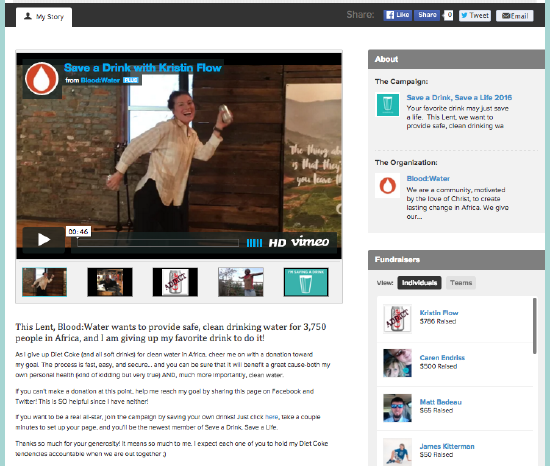Switch fundraisers view to Individuals
The height and width of the screenshot is (466, 550).
click(419, 283)
